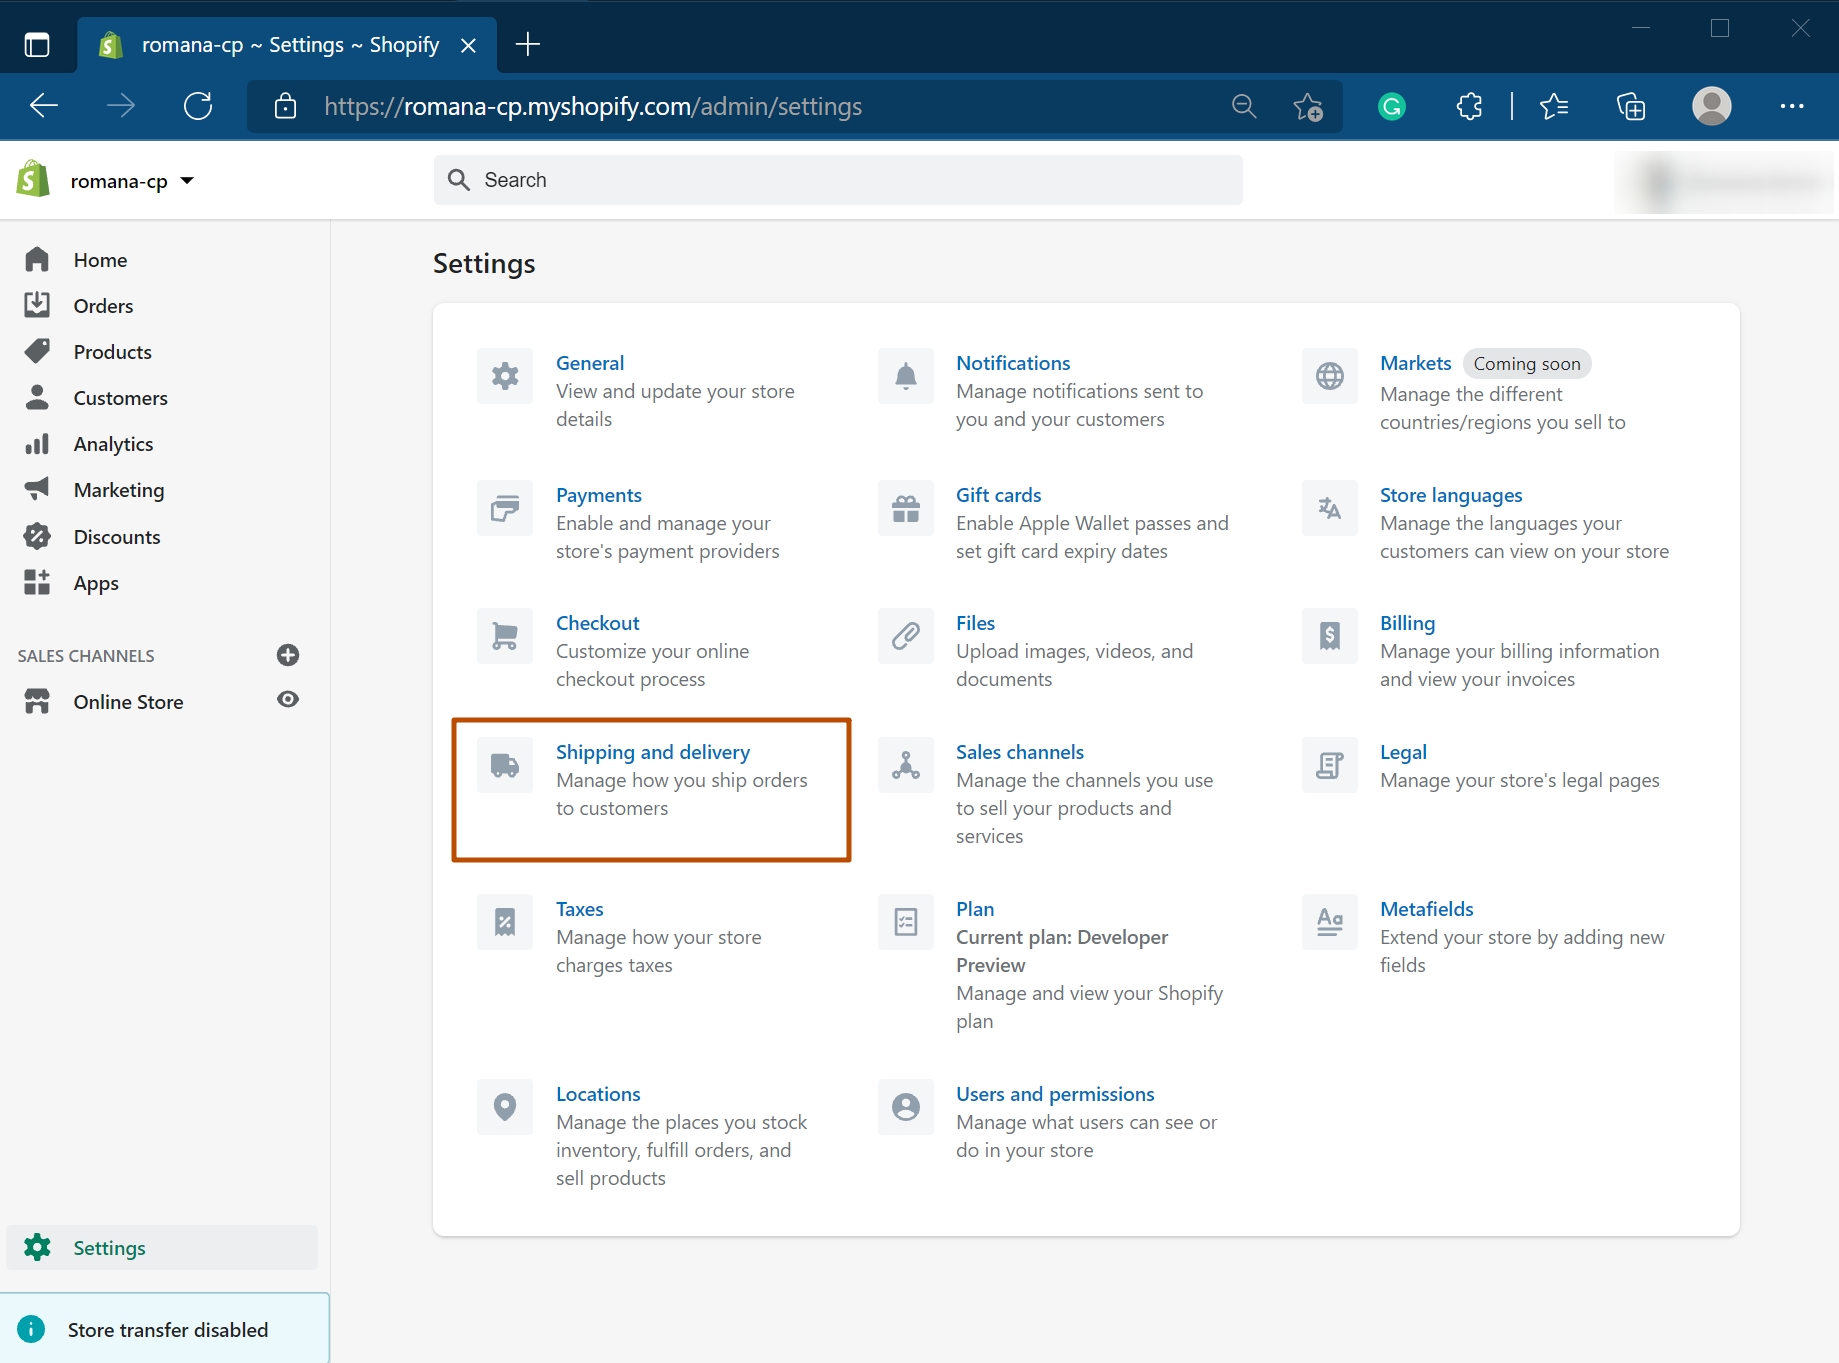Click the Shipping and delivery truck icon

point(505,765)
